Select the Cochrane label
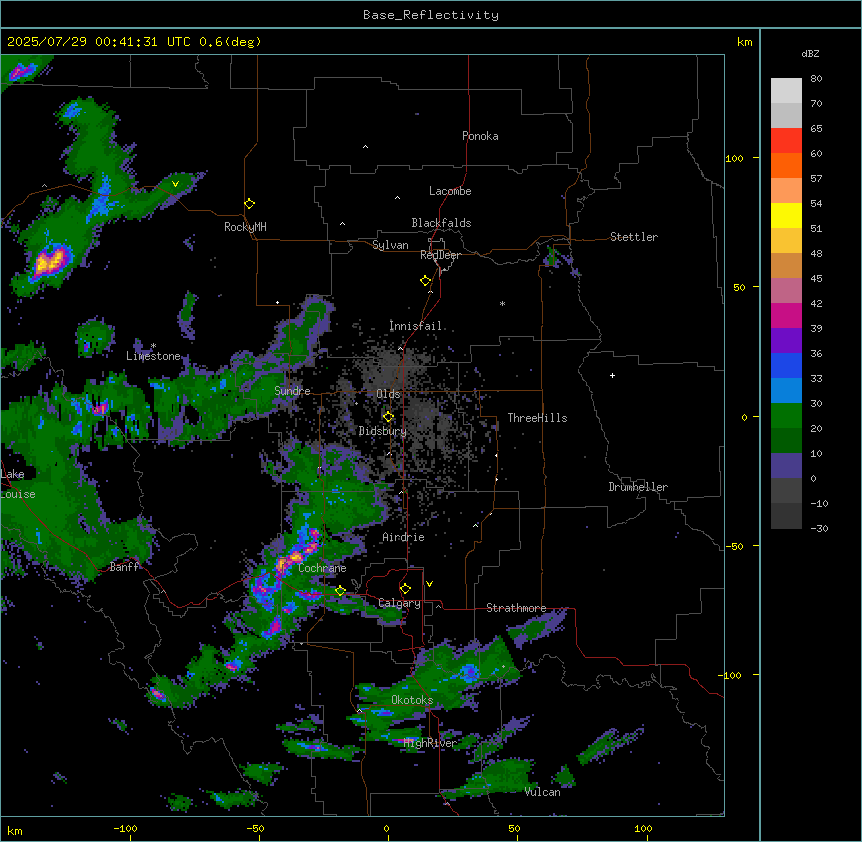862x842 pixels. [322, 568]
